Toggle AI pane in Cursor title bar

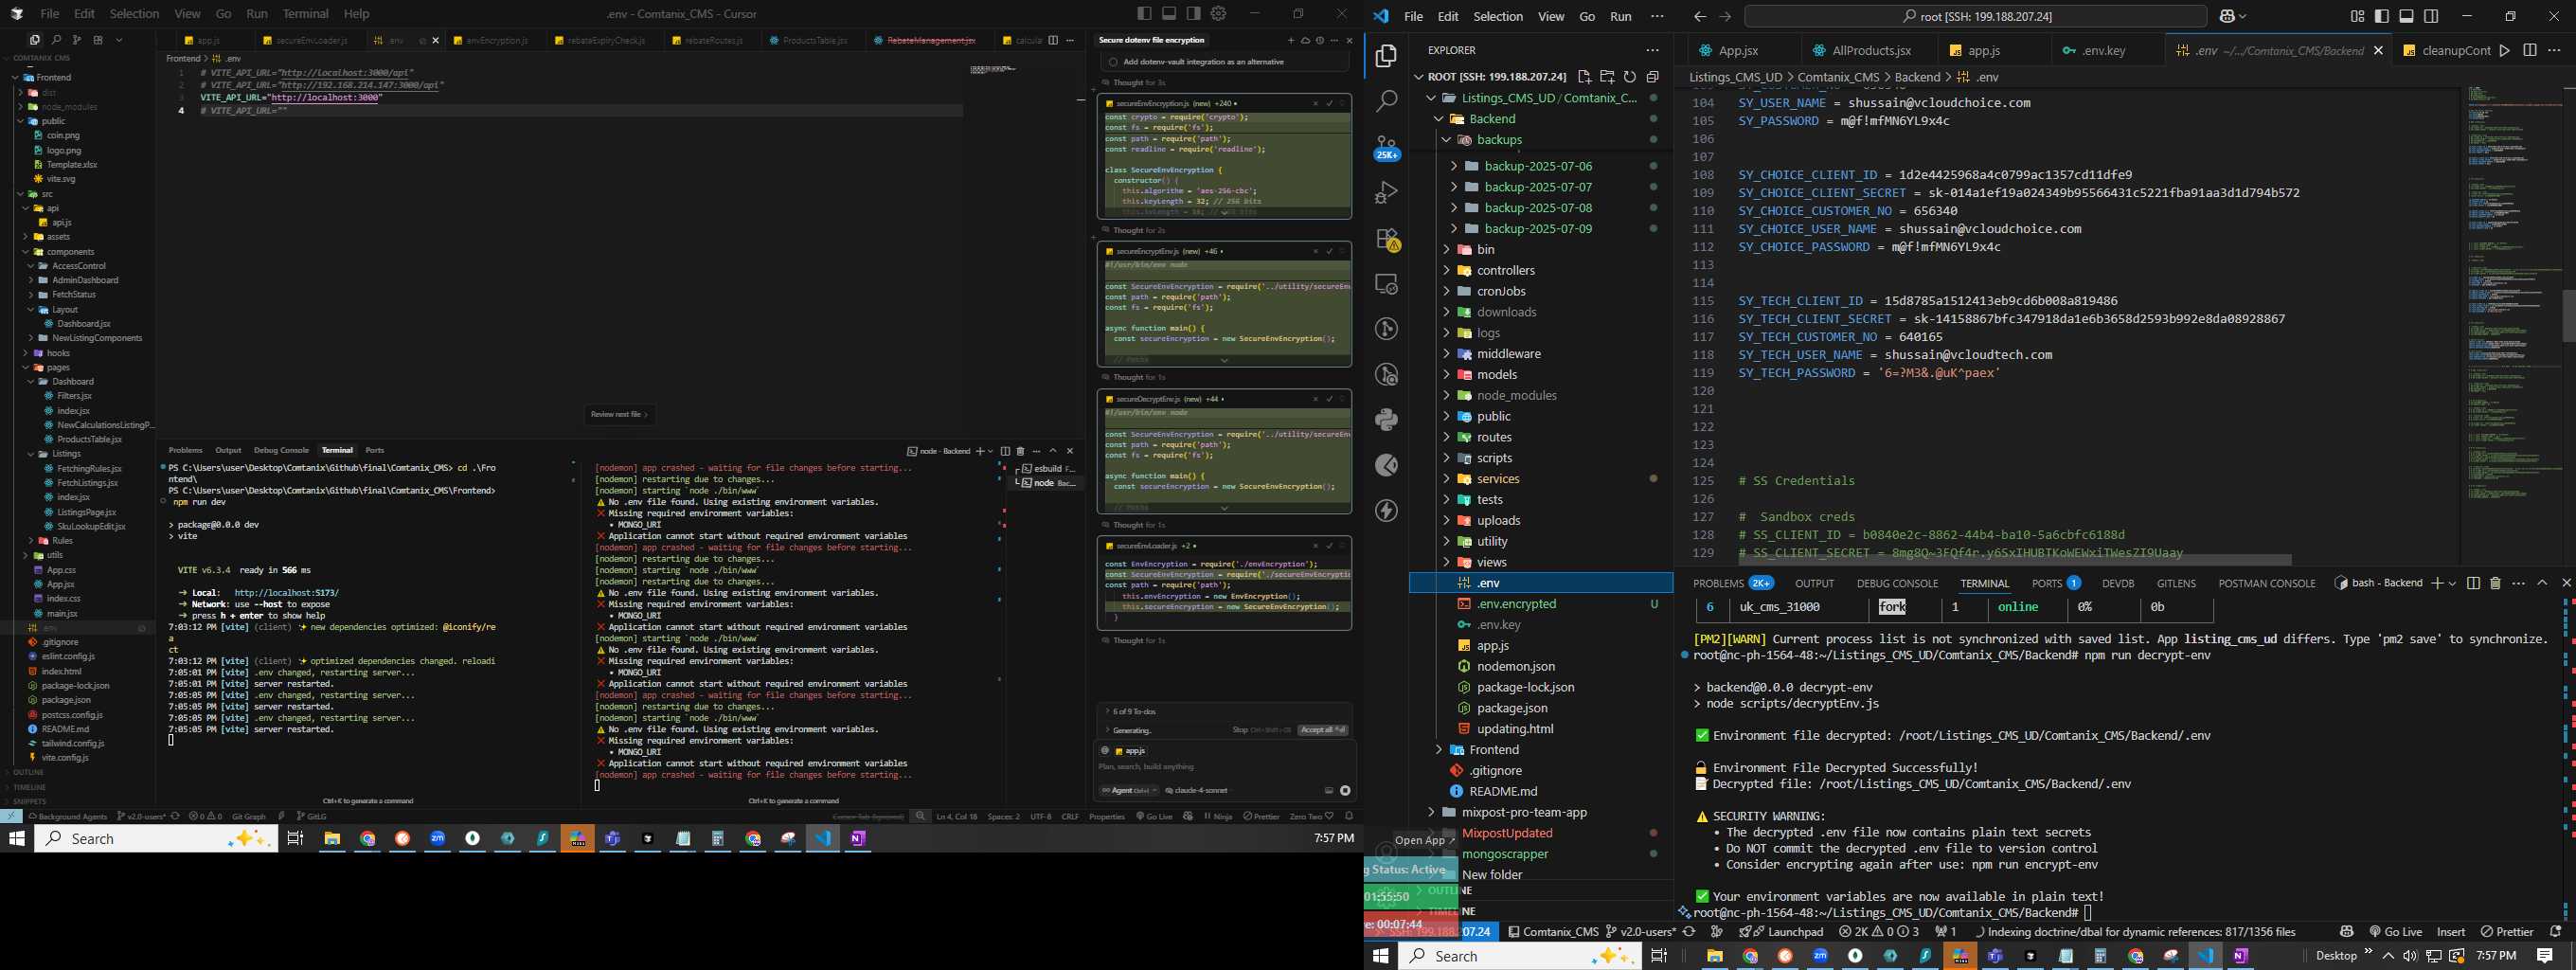pos(1194,13)
